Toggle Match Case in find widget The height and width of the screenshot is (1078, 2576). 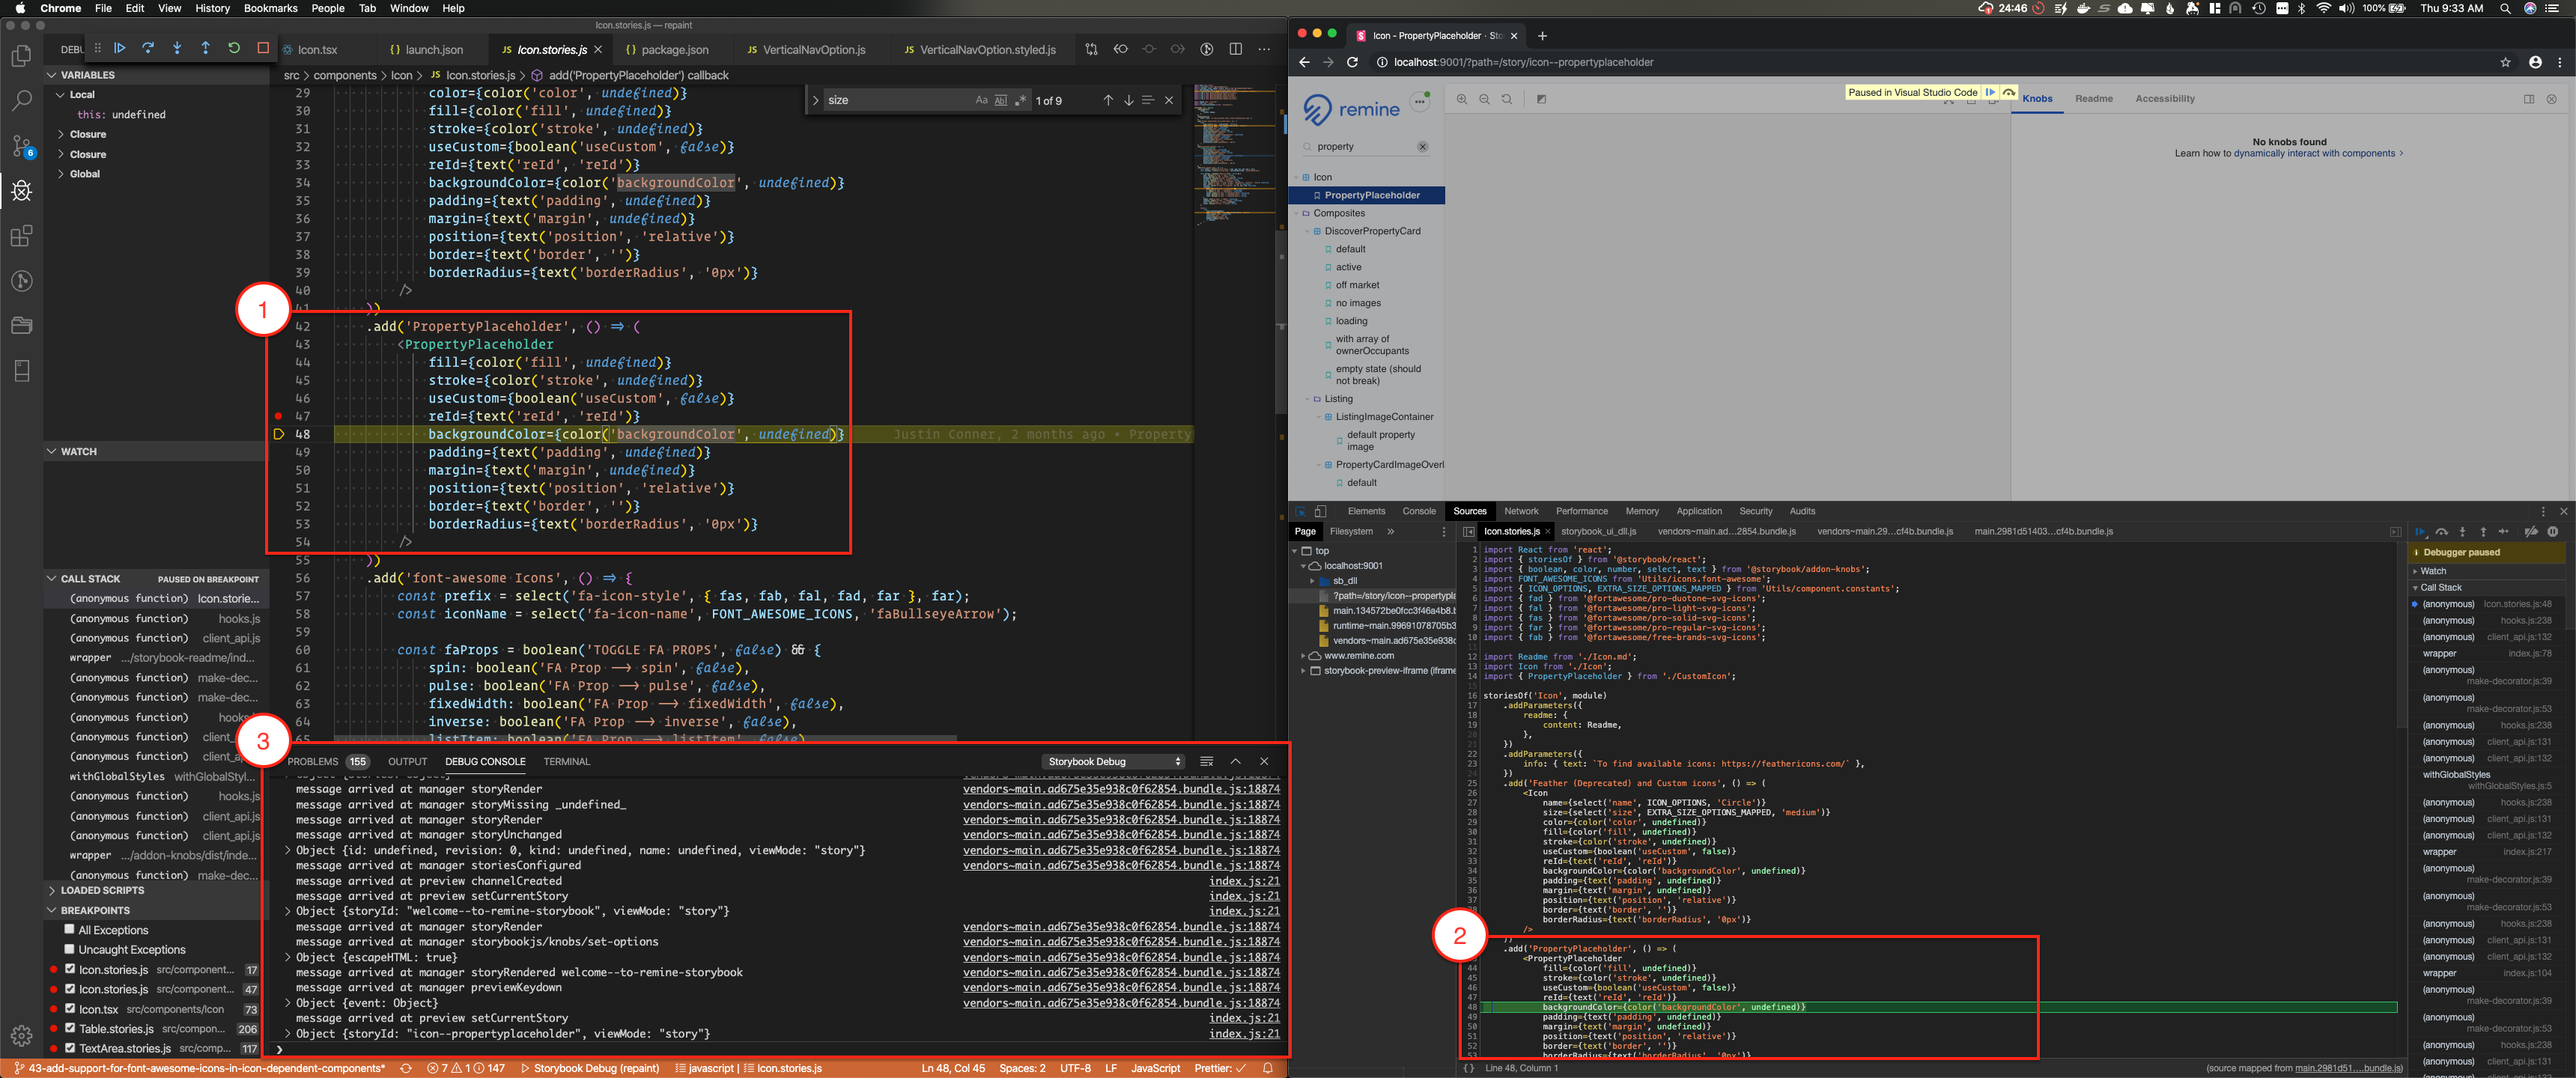(982, 100)
